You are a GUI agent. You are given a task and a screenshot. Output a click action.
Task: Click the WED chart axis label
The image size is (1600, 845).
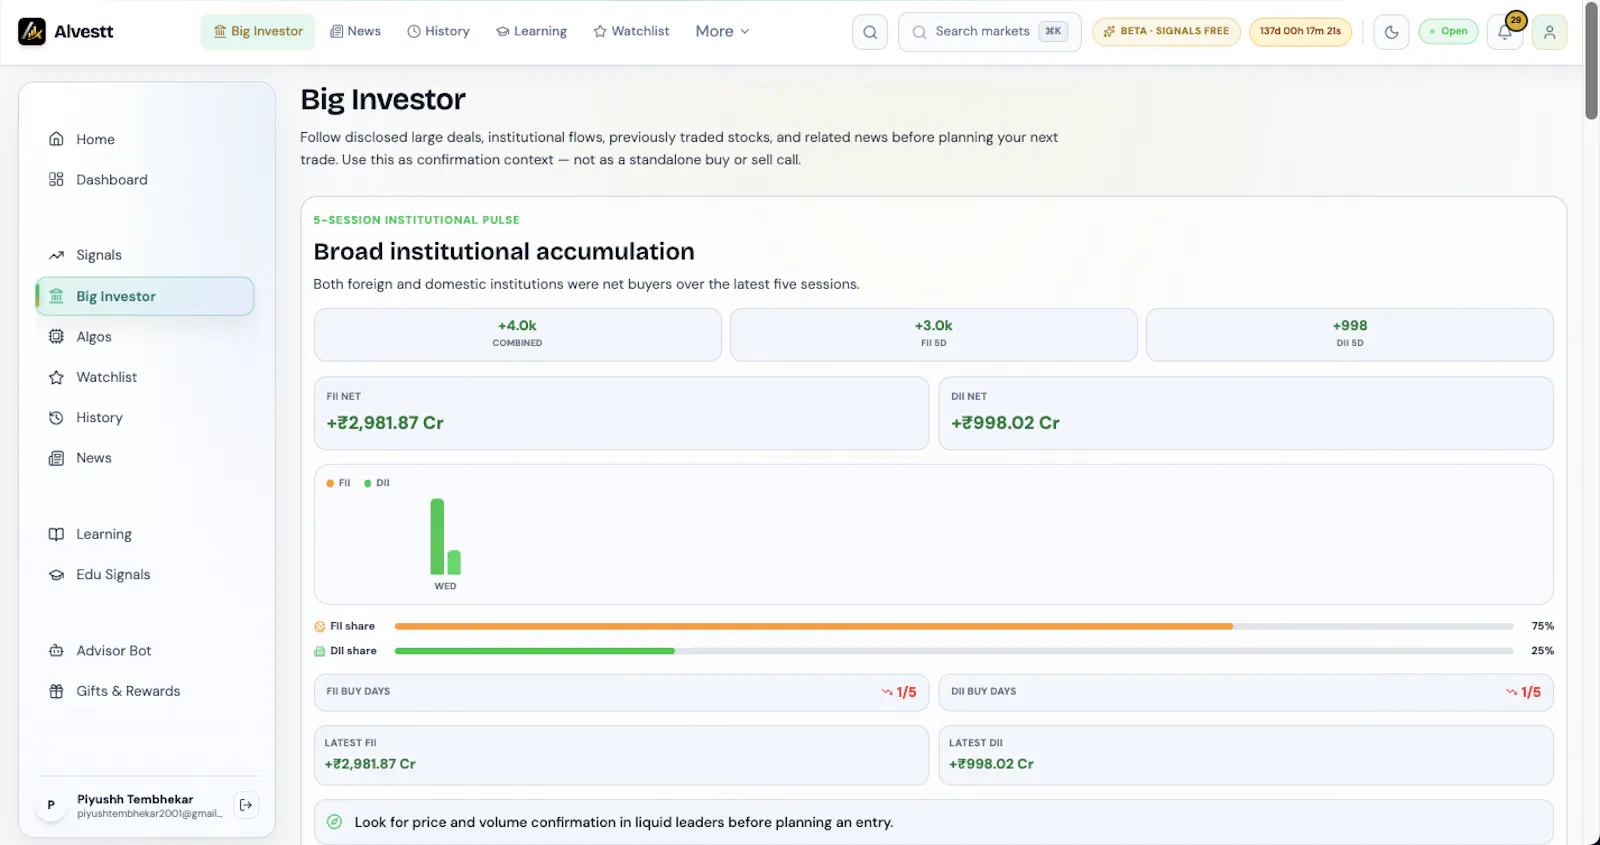[445, 586]
